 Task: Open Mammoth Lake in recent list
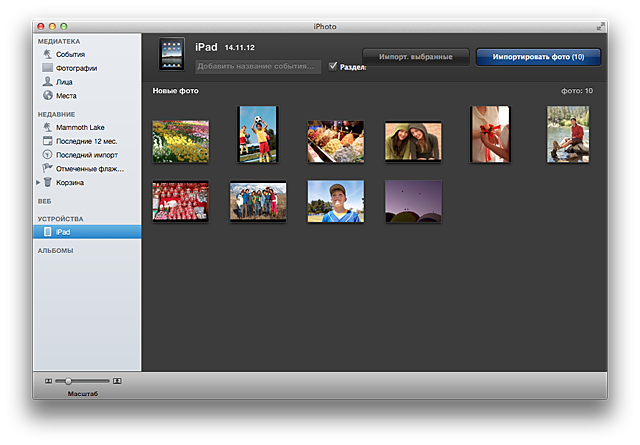80,127
